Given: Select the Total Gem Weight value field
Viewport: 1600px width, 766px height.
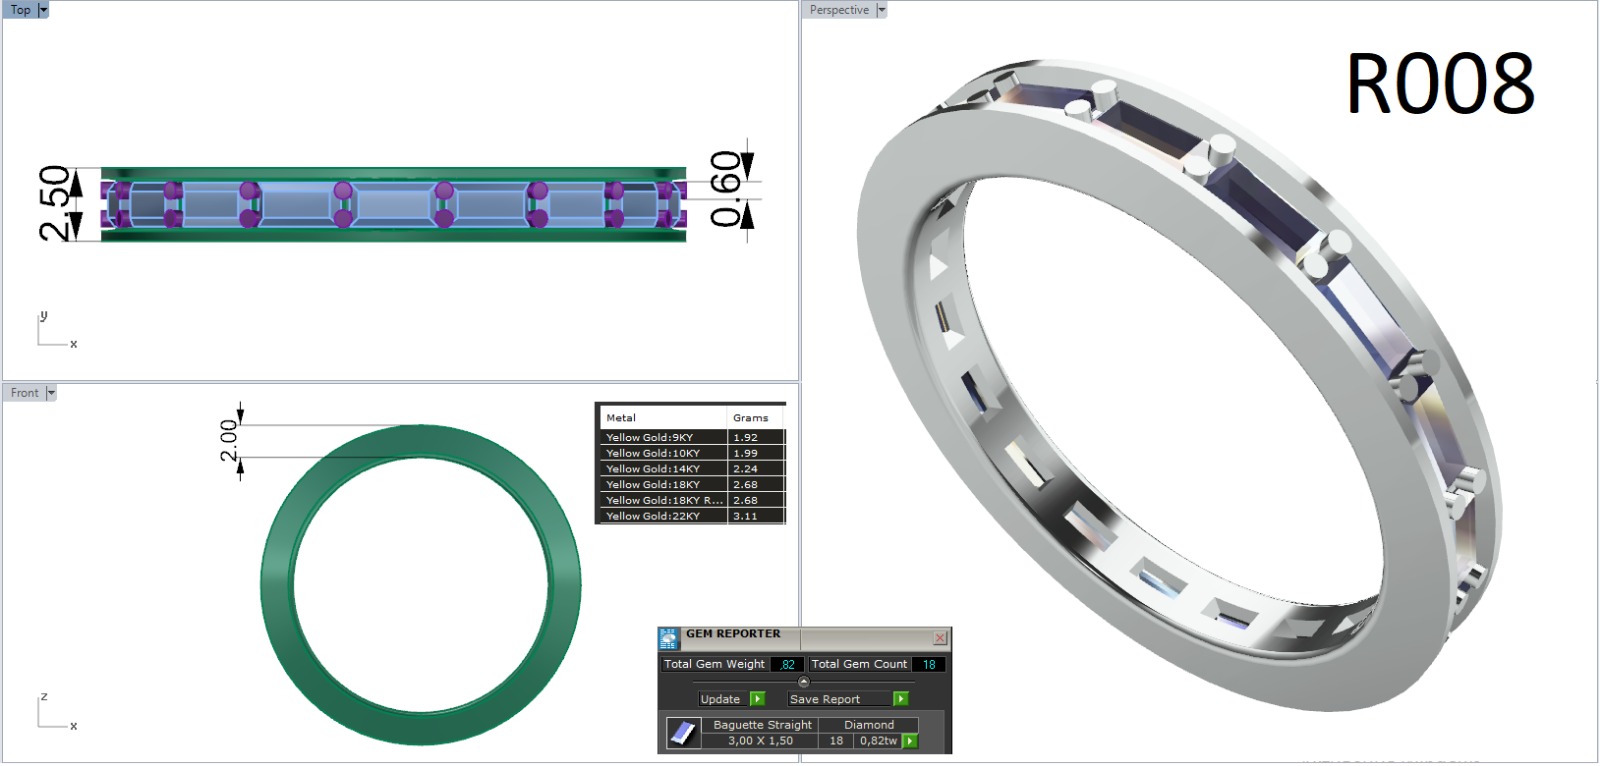Looking at the screenshot, I should [x=788, y=664].
